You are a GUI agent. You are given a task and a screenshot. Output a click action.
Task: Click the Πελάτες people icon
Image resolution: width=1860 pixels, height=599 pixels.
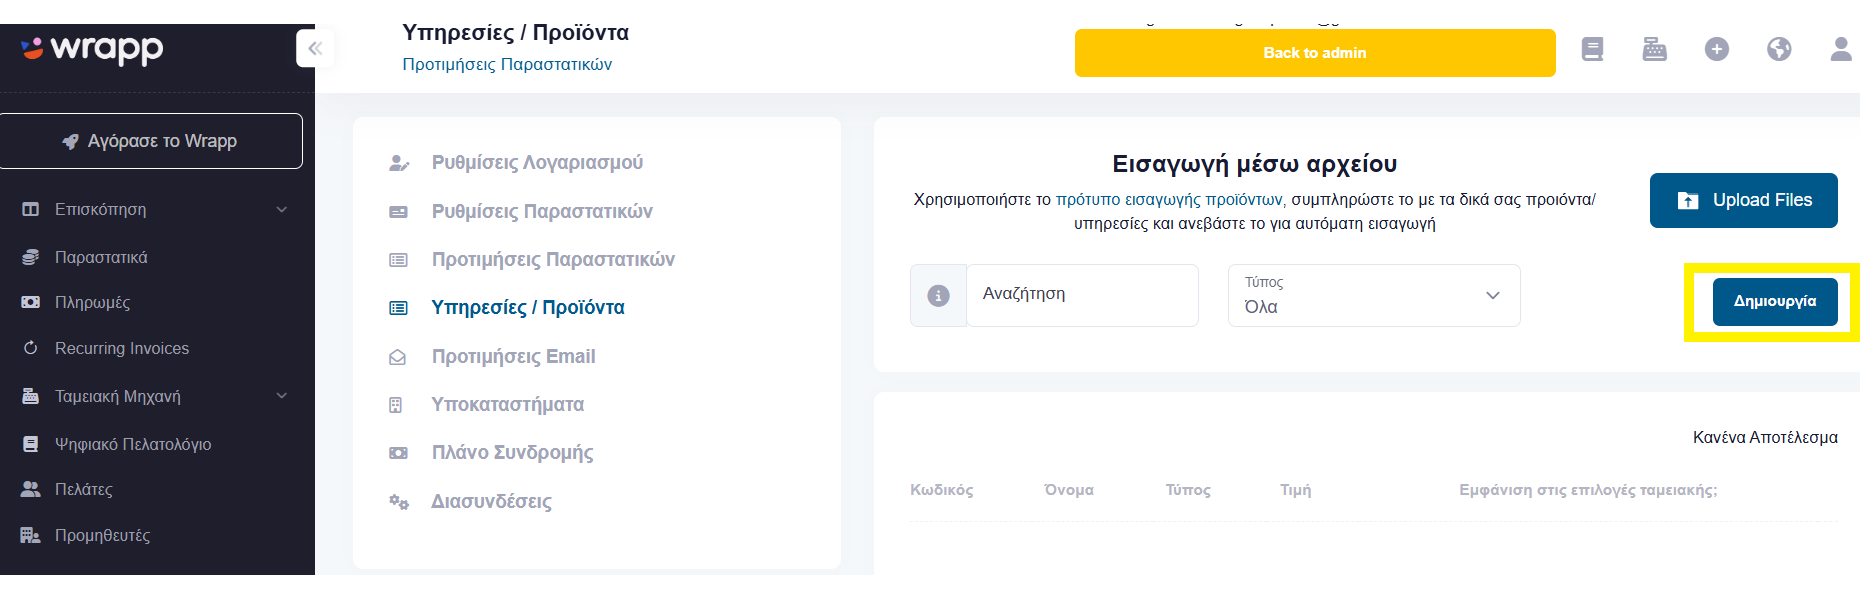click(x=31, y=489)
